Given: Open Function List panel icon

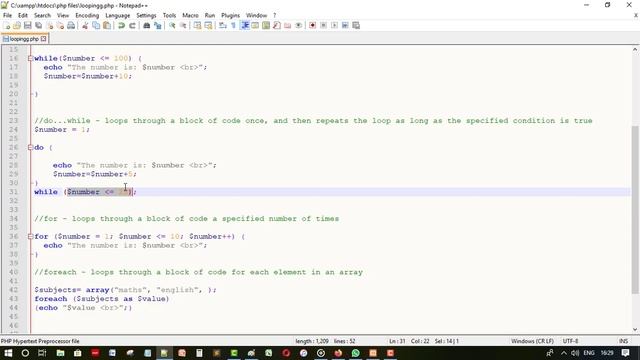Looking at the screenshot, I should [x=277, y=25].
